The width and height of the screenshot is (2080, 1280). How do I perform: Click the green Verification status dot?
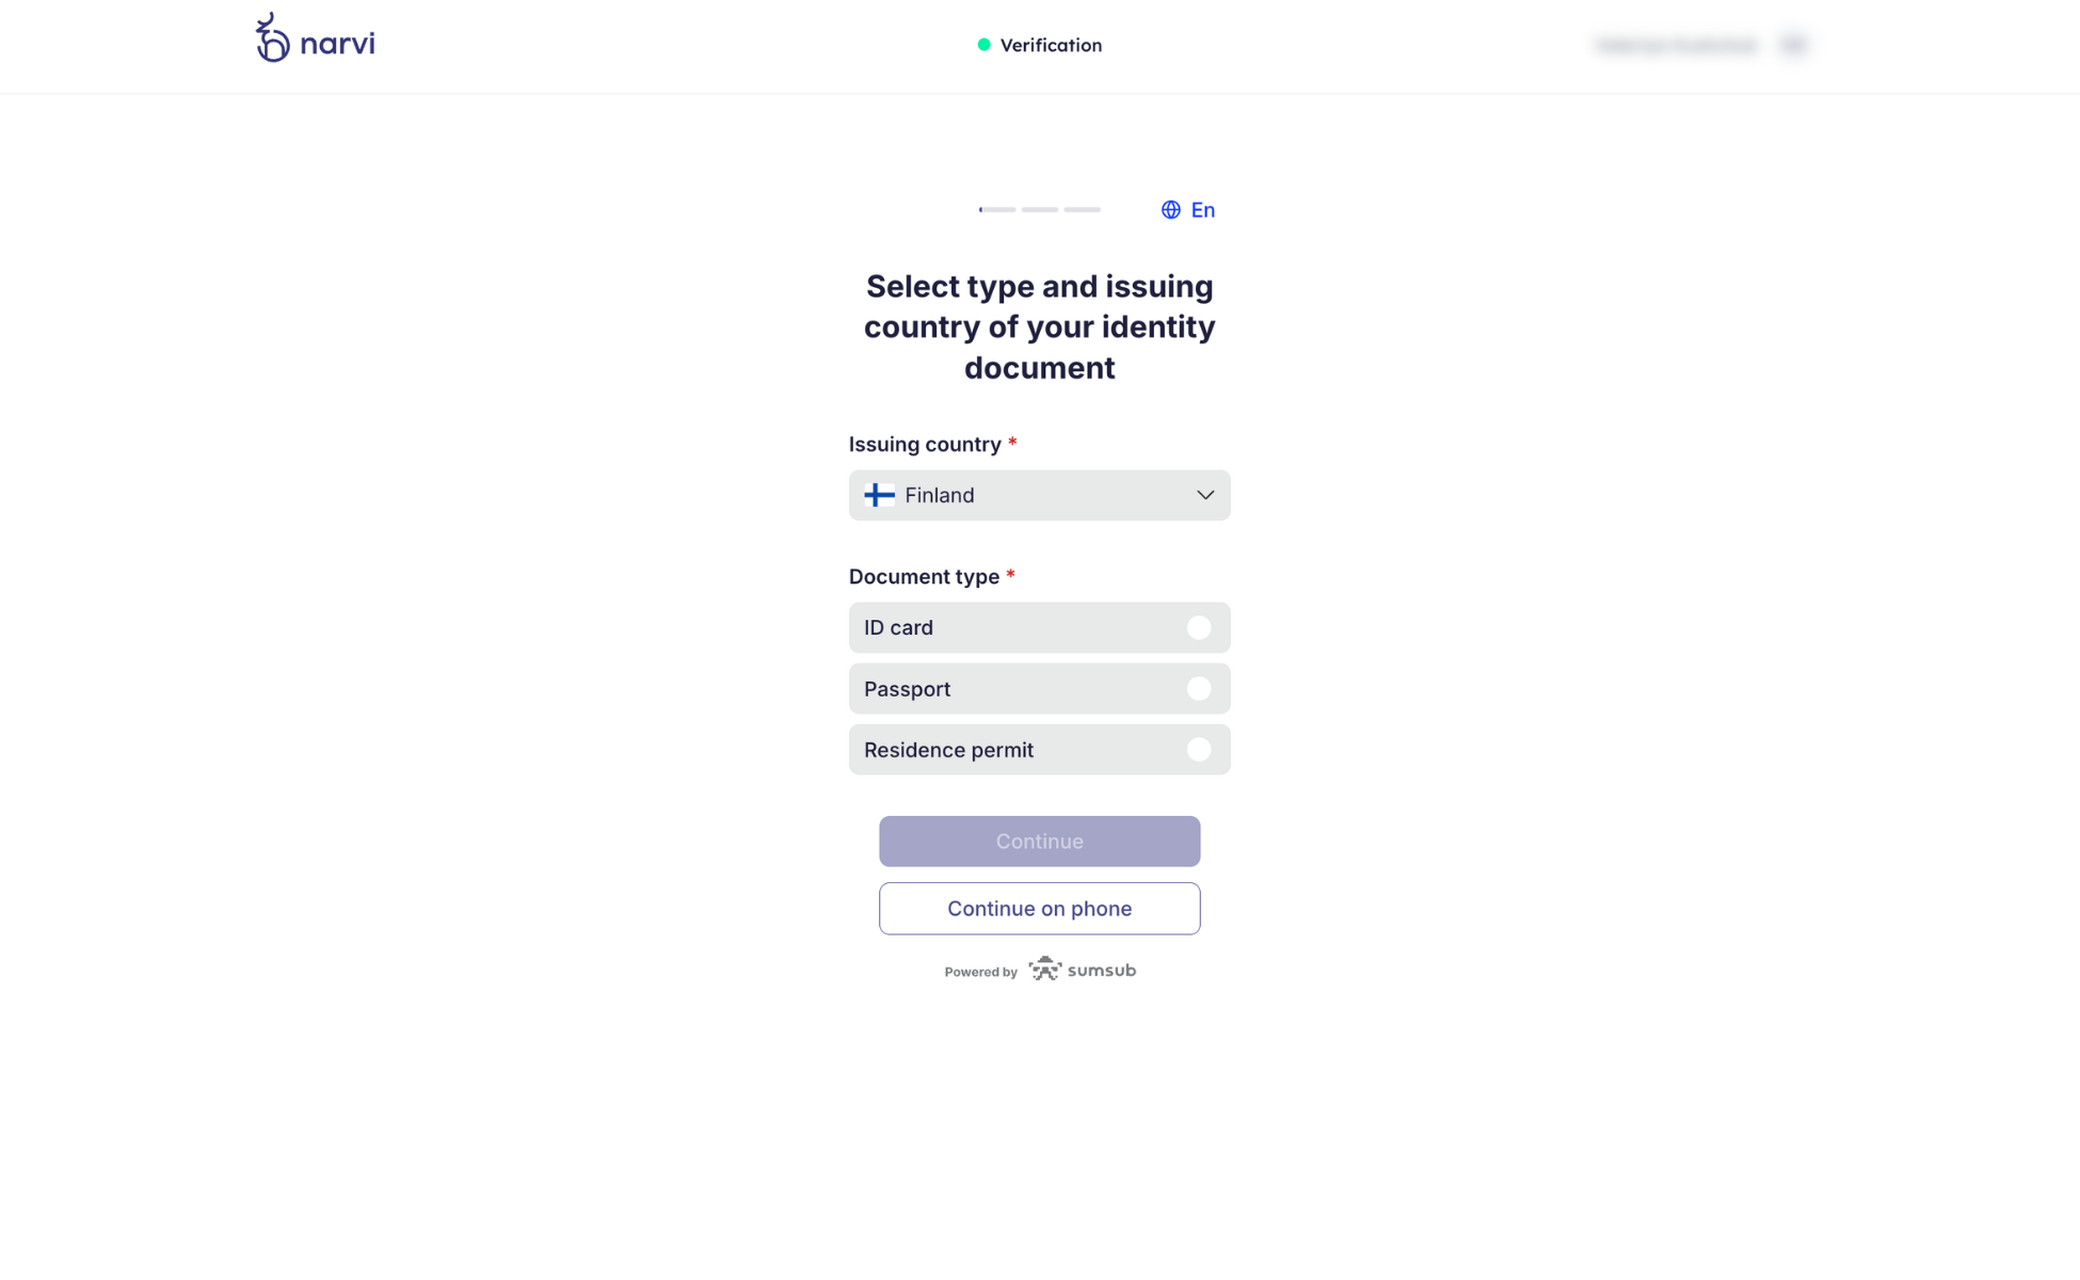[x=984, y=45]
